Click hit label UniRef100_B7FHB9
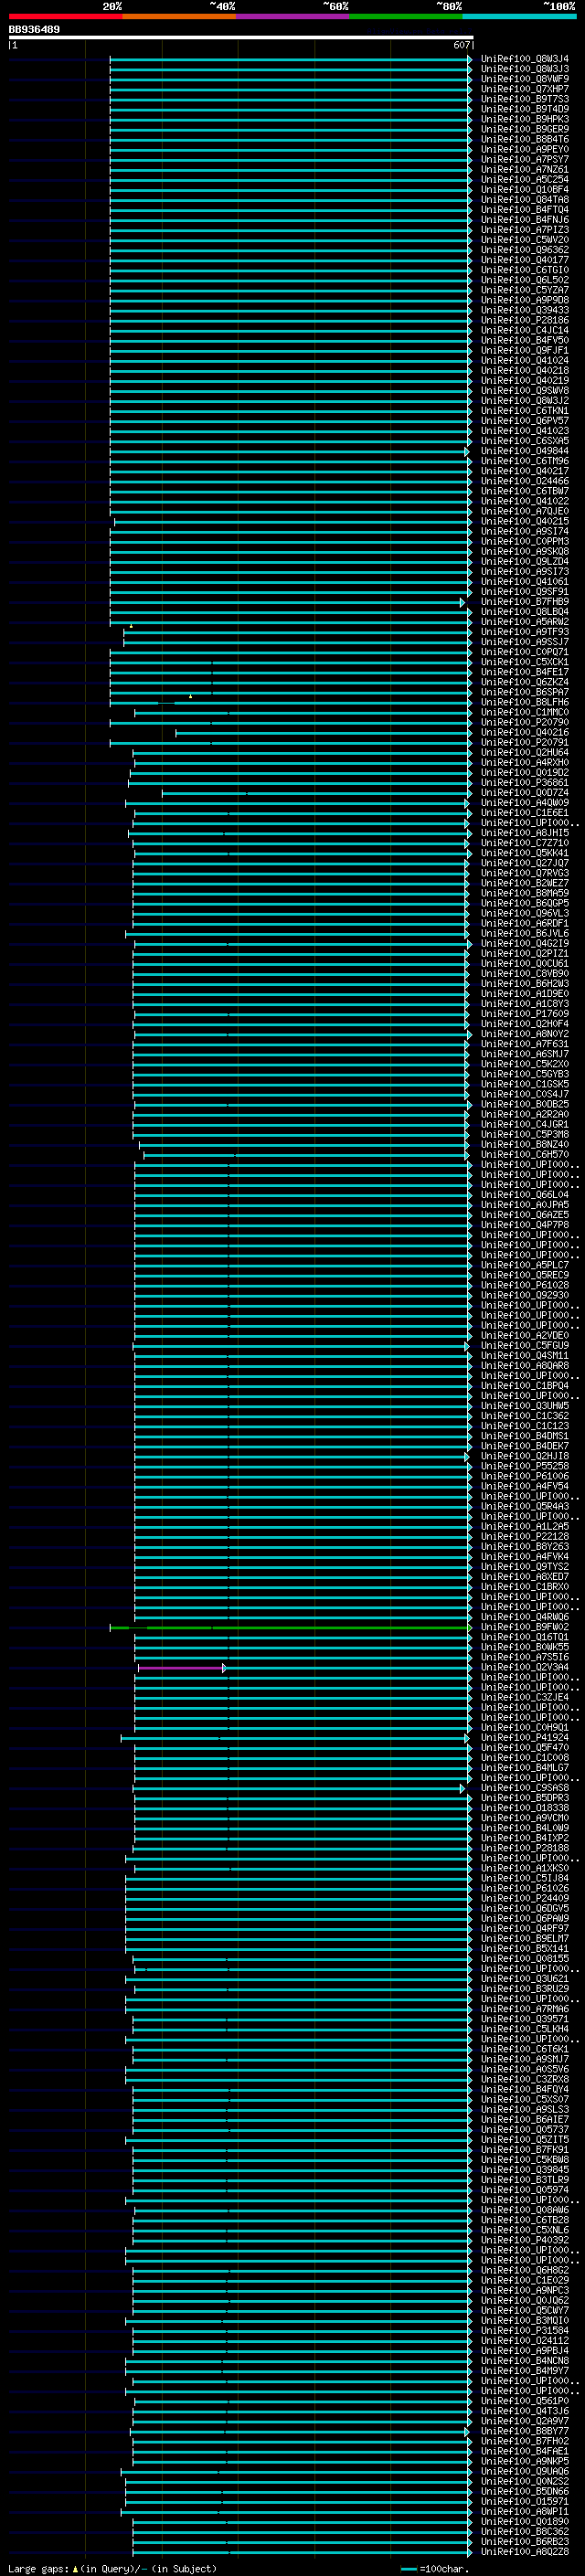The image size is (585, 2576). [x=525, y=602]
